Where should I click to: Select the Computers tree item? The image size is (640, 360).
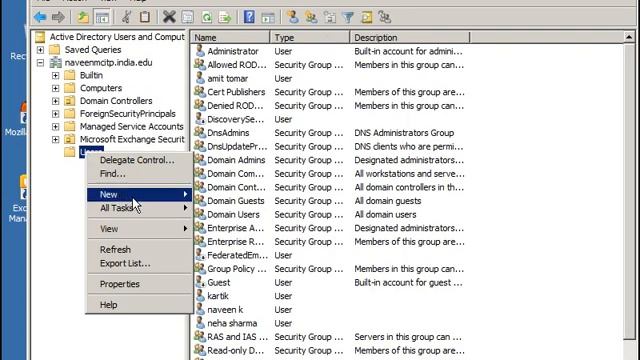(101, 88)
